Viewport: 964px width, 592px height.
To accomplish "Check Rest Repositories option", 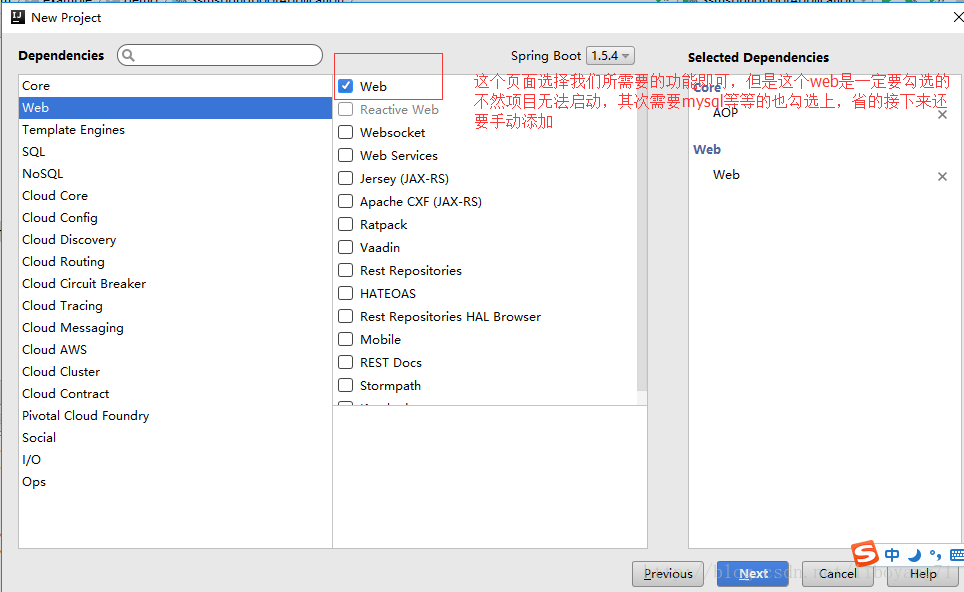I will tap(346, 270).
